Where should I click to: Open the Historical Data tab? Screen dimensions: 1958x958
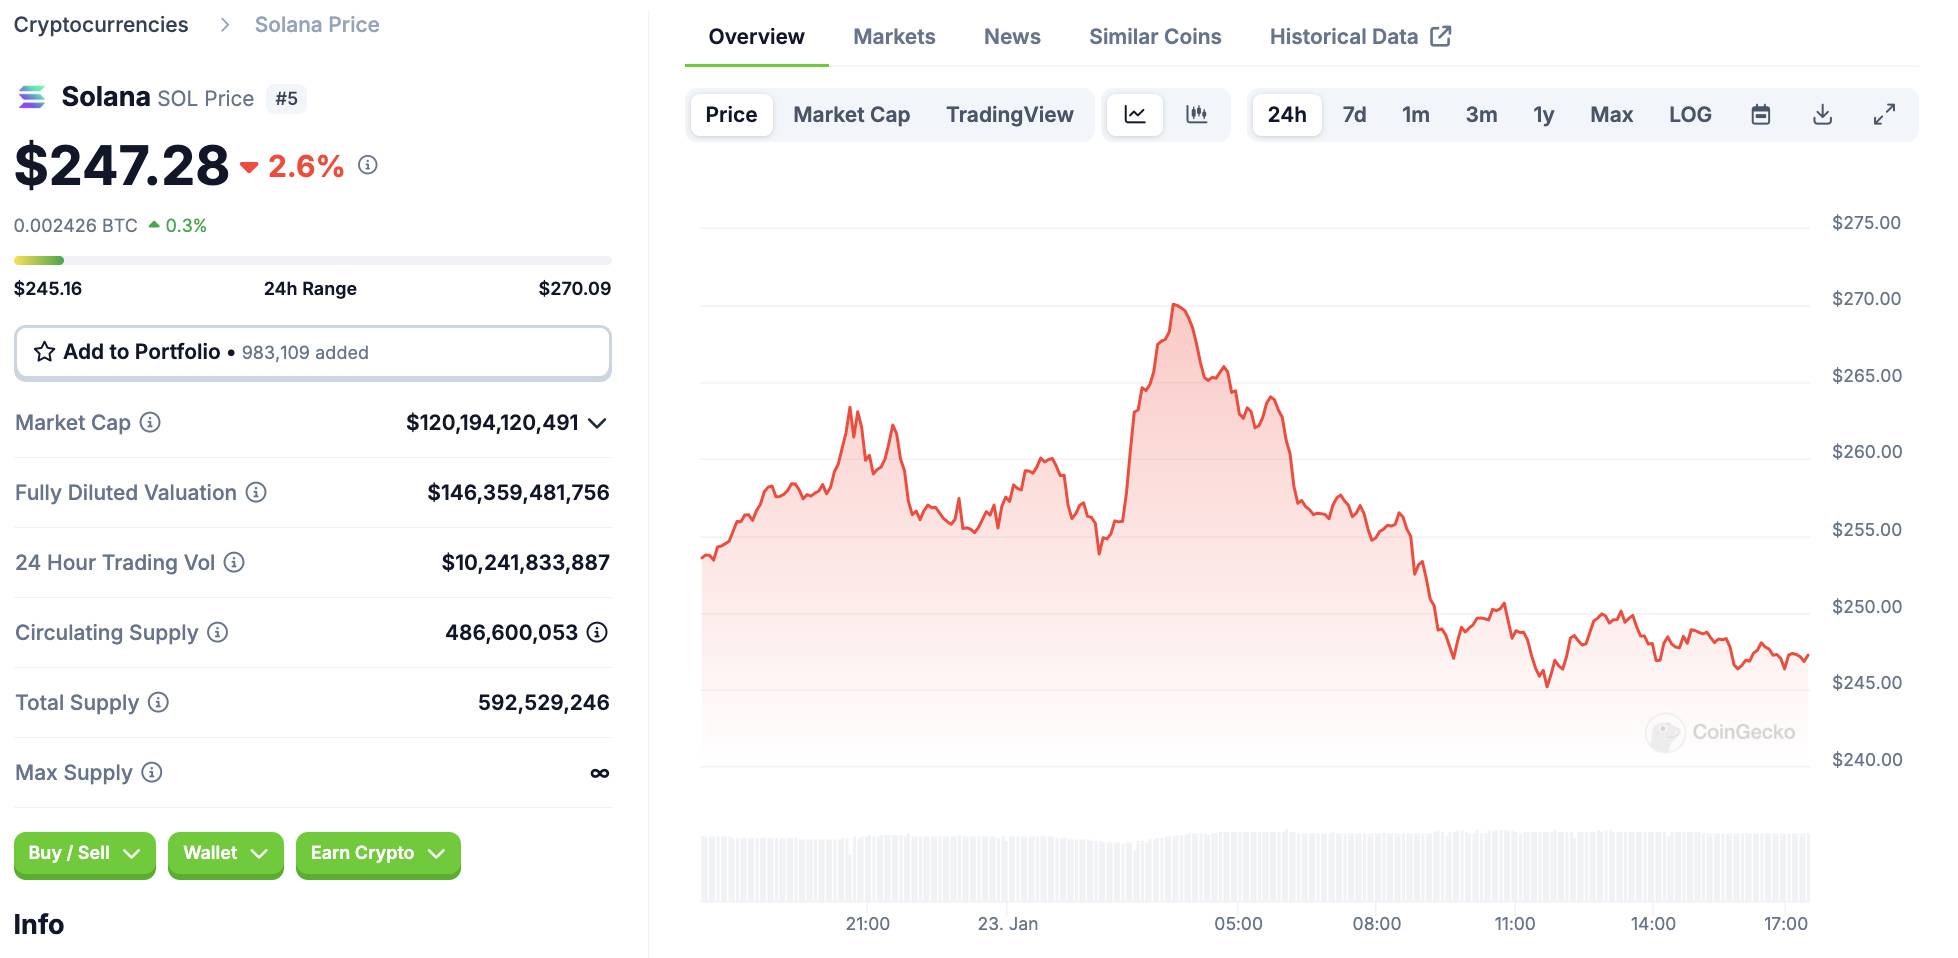(1360, 37)
